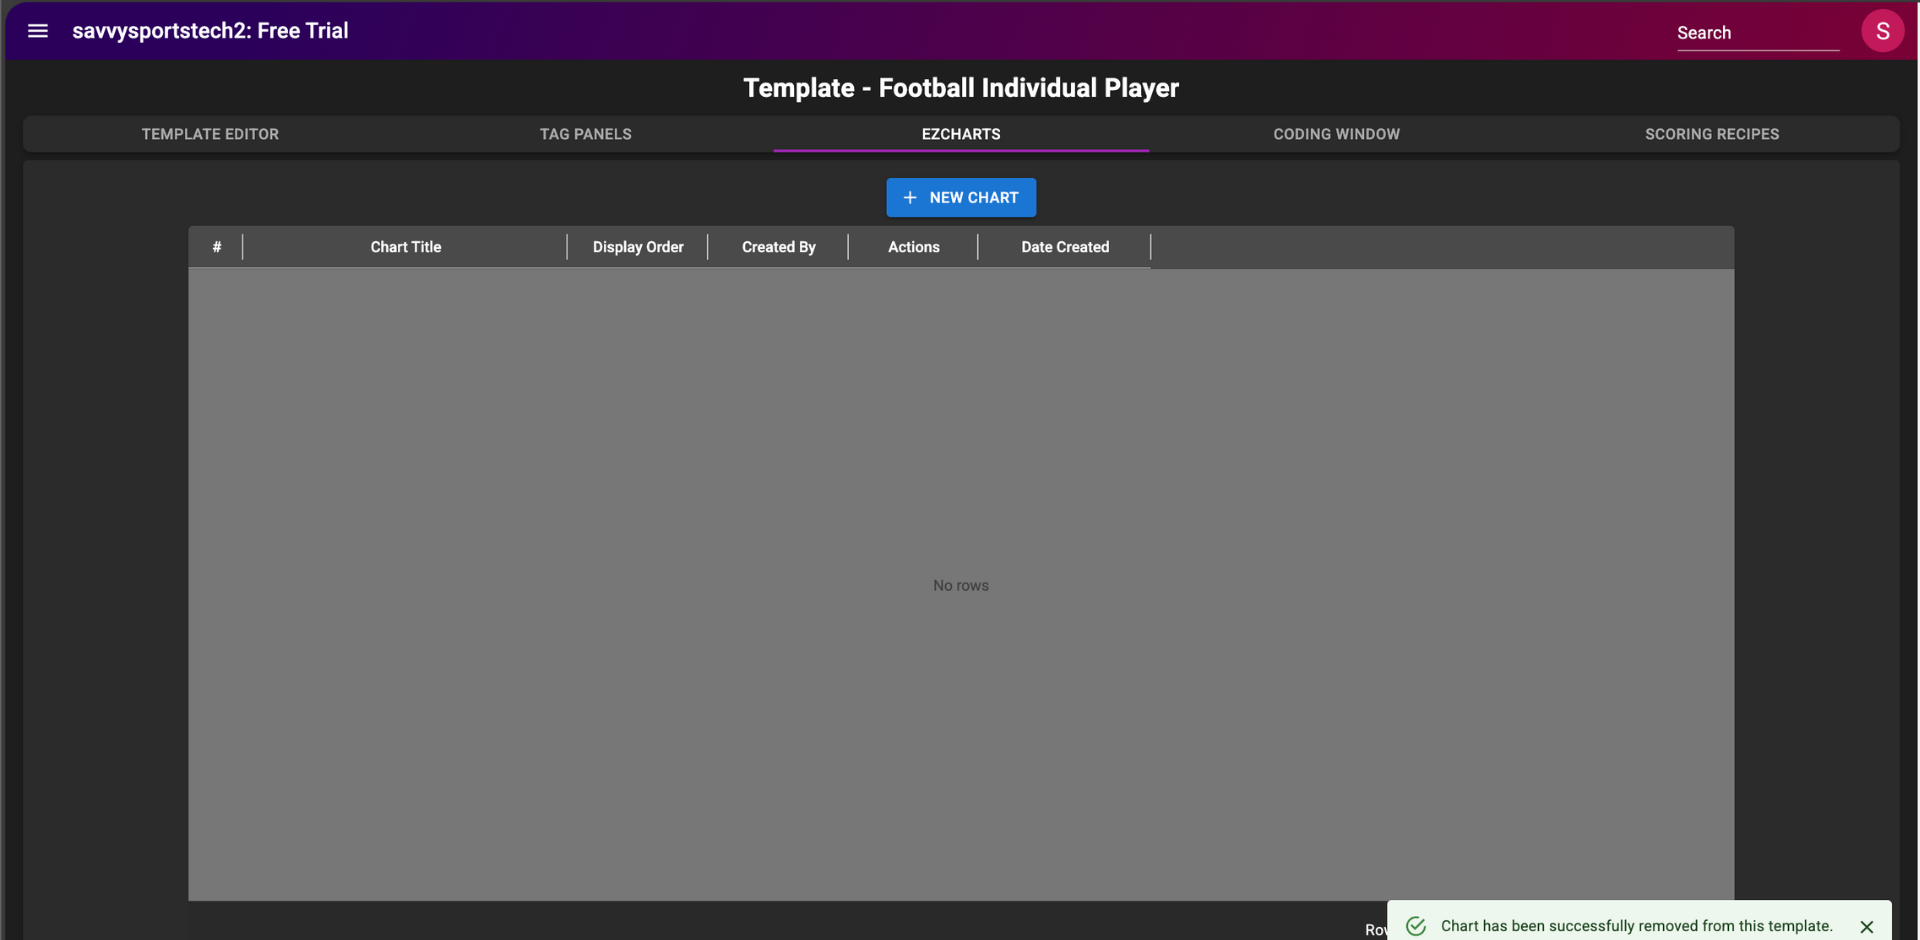Create a chart with New Chart button
Screen dimensions: 1920x940
click(960, 198)
